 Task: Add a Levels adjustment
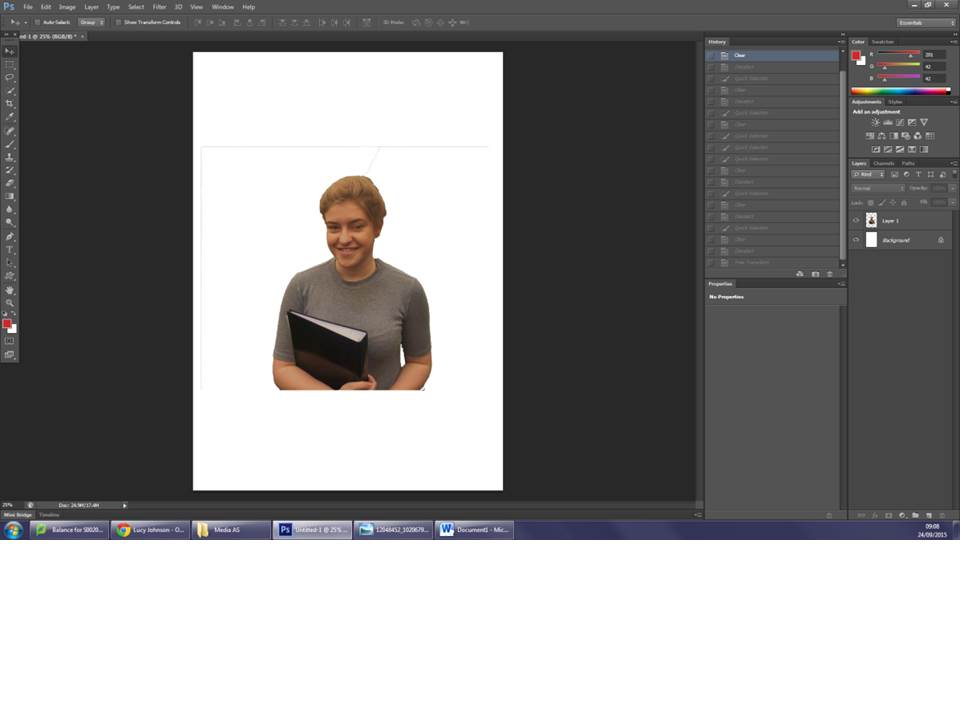tap(888, 122)
